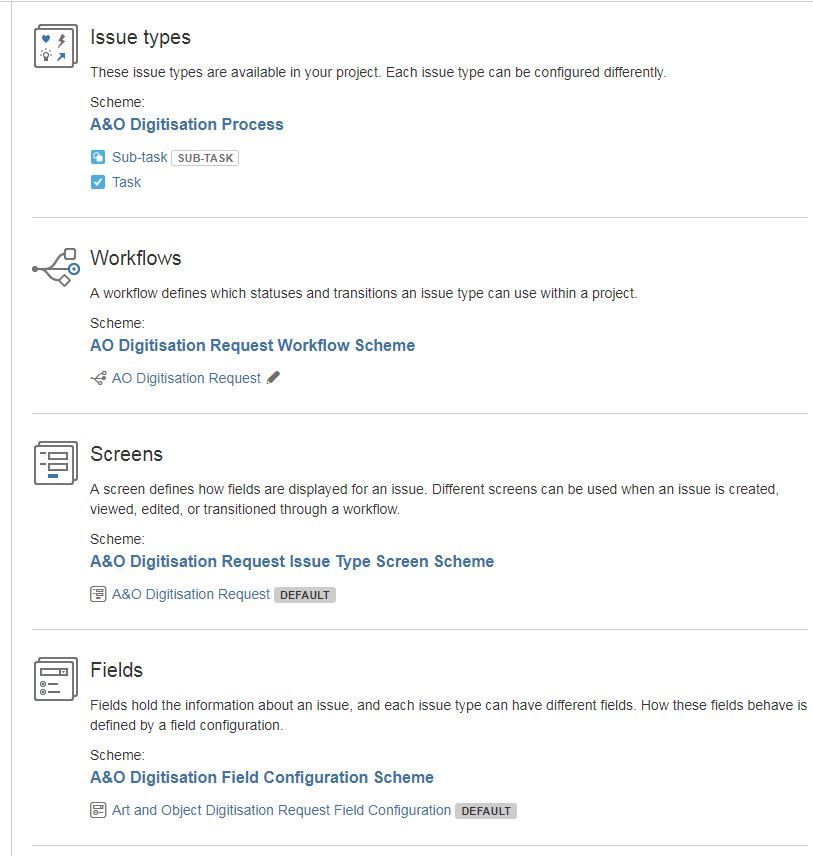Click the Task checkmark icon
This screenshot has width=813, height=856.
[x=98, y=182]
